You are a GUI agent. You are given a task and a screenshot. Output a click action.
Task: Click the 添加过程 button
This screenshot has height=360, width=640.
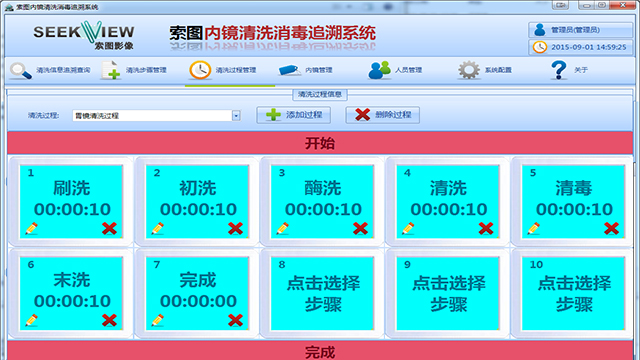coord(293,115)
